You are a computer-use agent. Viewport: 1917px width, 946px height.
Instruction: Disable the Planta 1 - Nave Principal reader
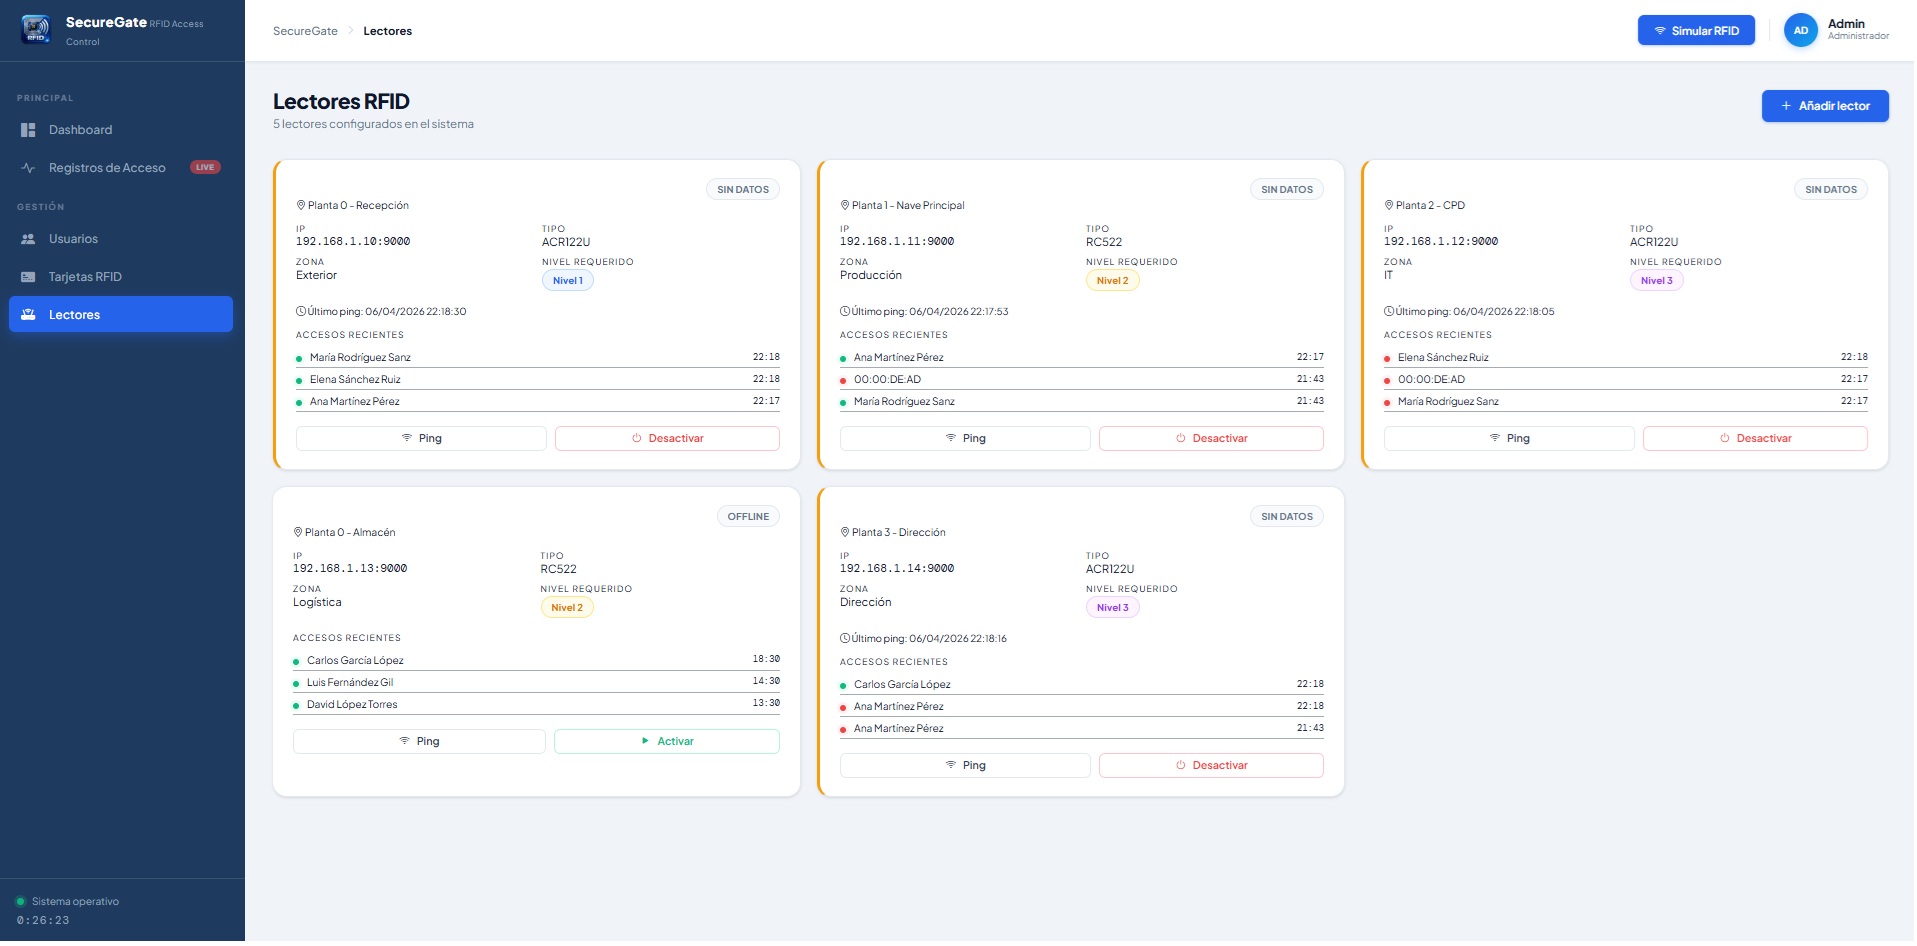pos(1211,438)
